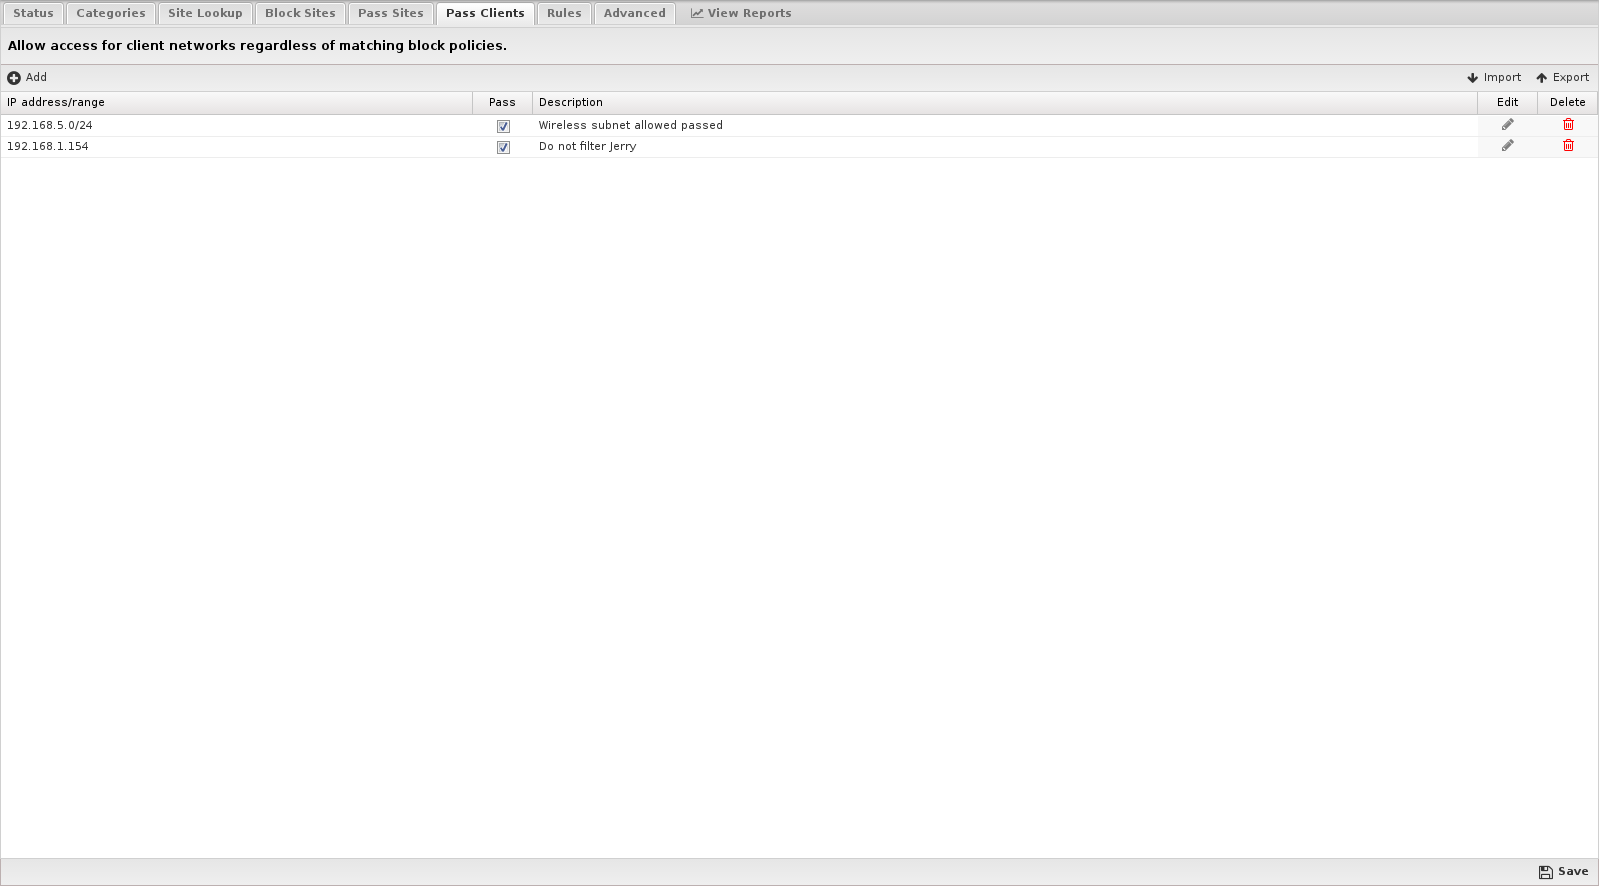Screen dimensions: 1599x886
Task: Open the Block Sites tab
Action: [300, 13]
